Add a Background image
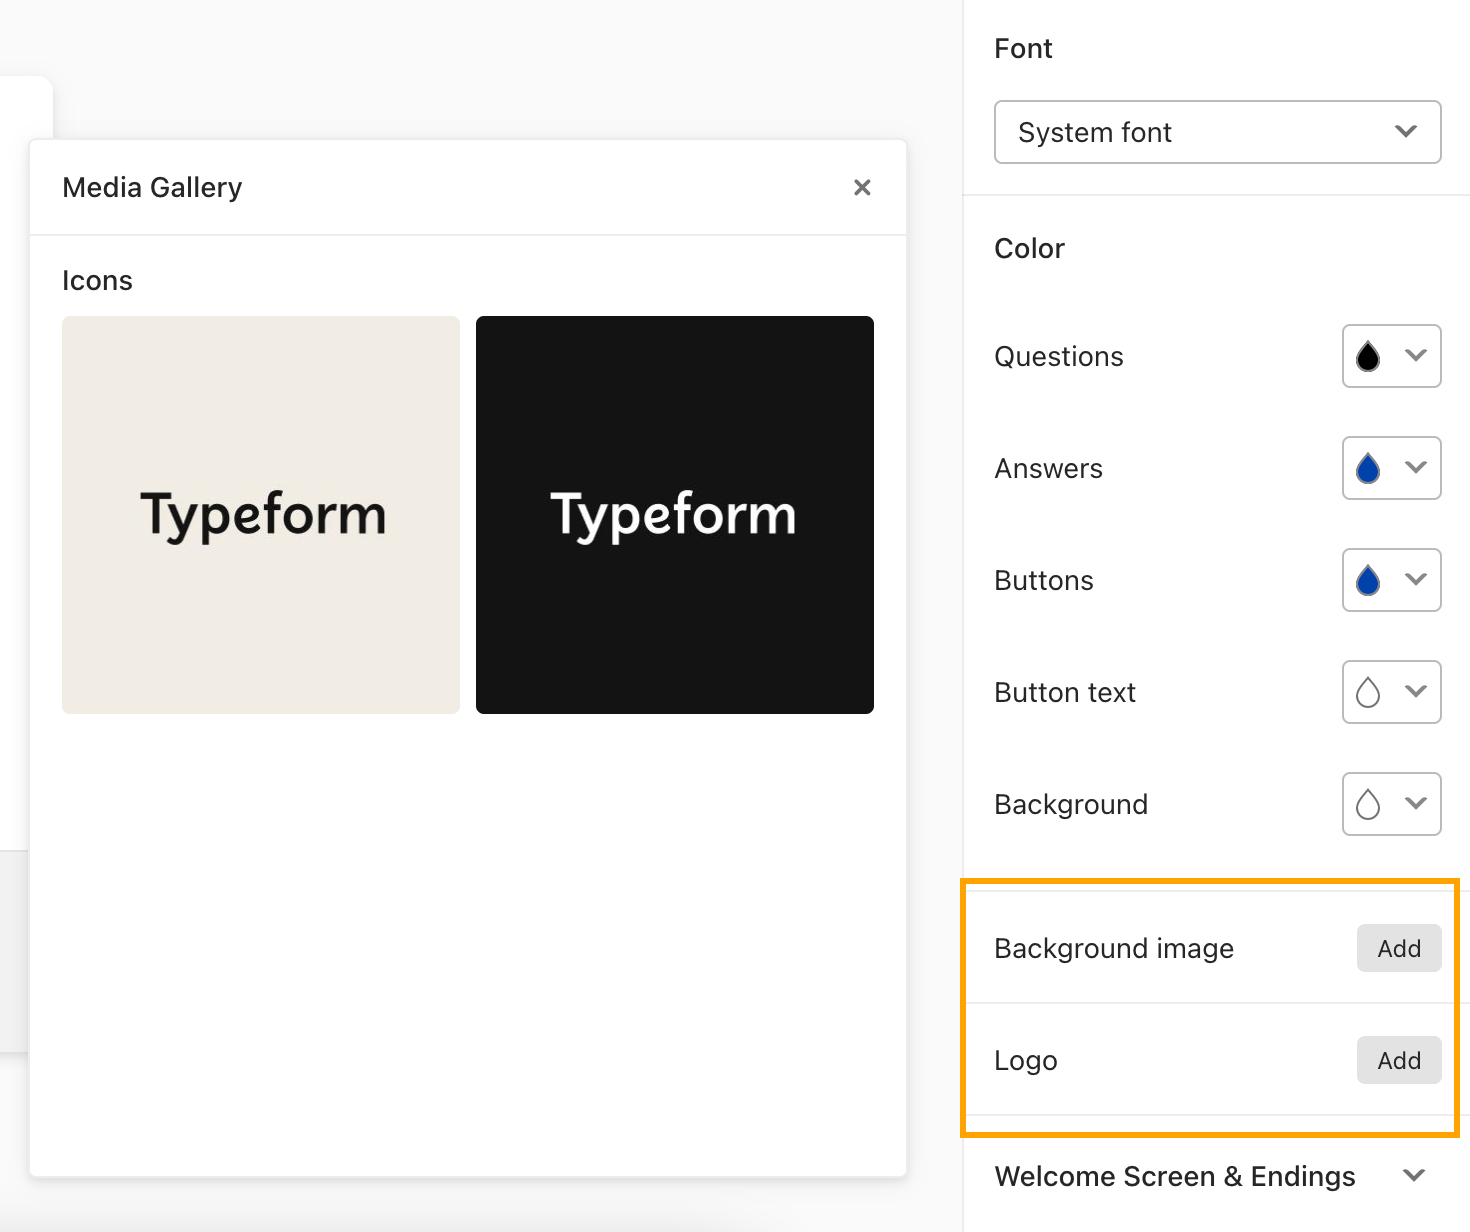The height and width of the screenshot is (1232, 1470). coord(1399,948)
